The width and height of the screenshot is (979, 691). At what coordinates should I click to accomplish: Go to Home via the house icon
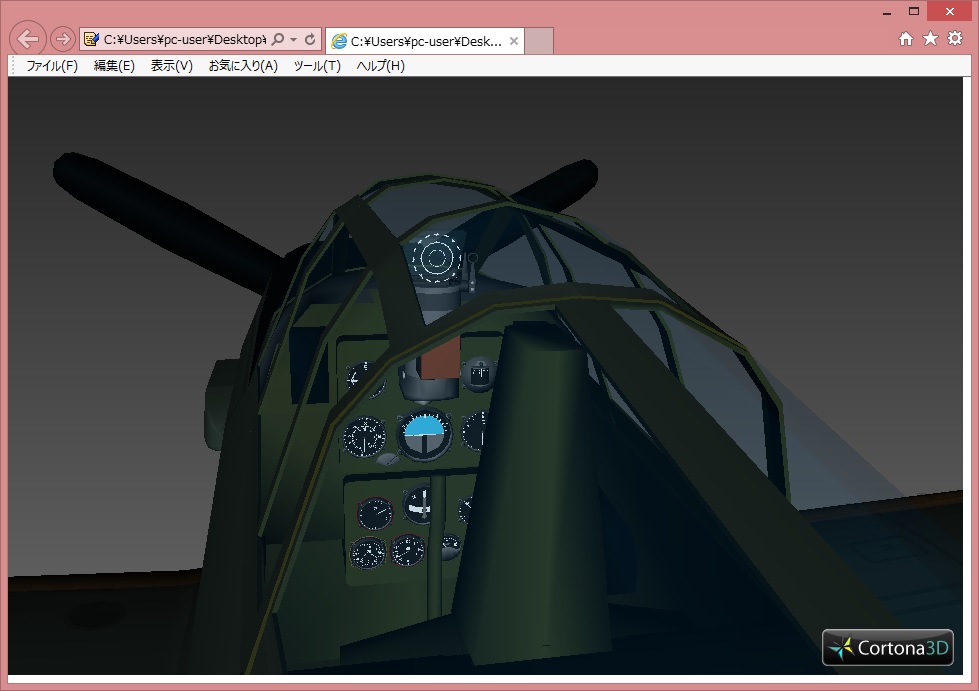(x=906, y=38)
